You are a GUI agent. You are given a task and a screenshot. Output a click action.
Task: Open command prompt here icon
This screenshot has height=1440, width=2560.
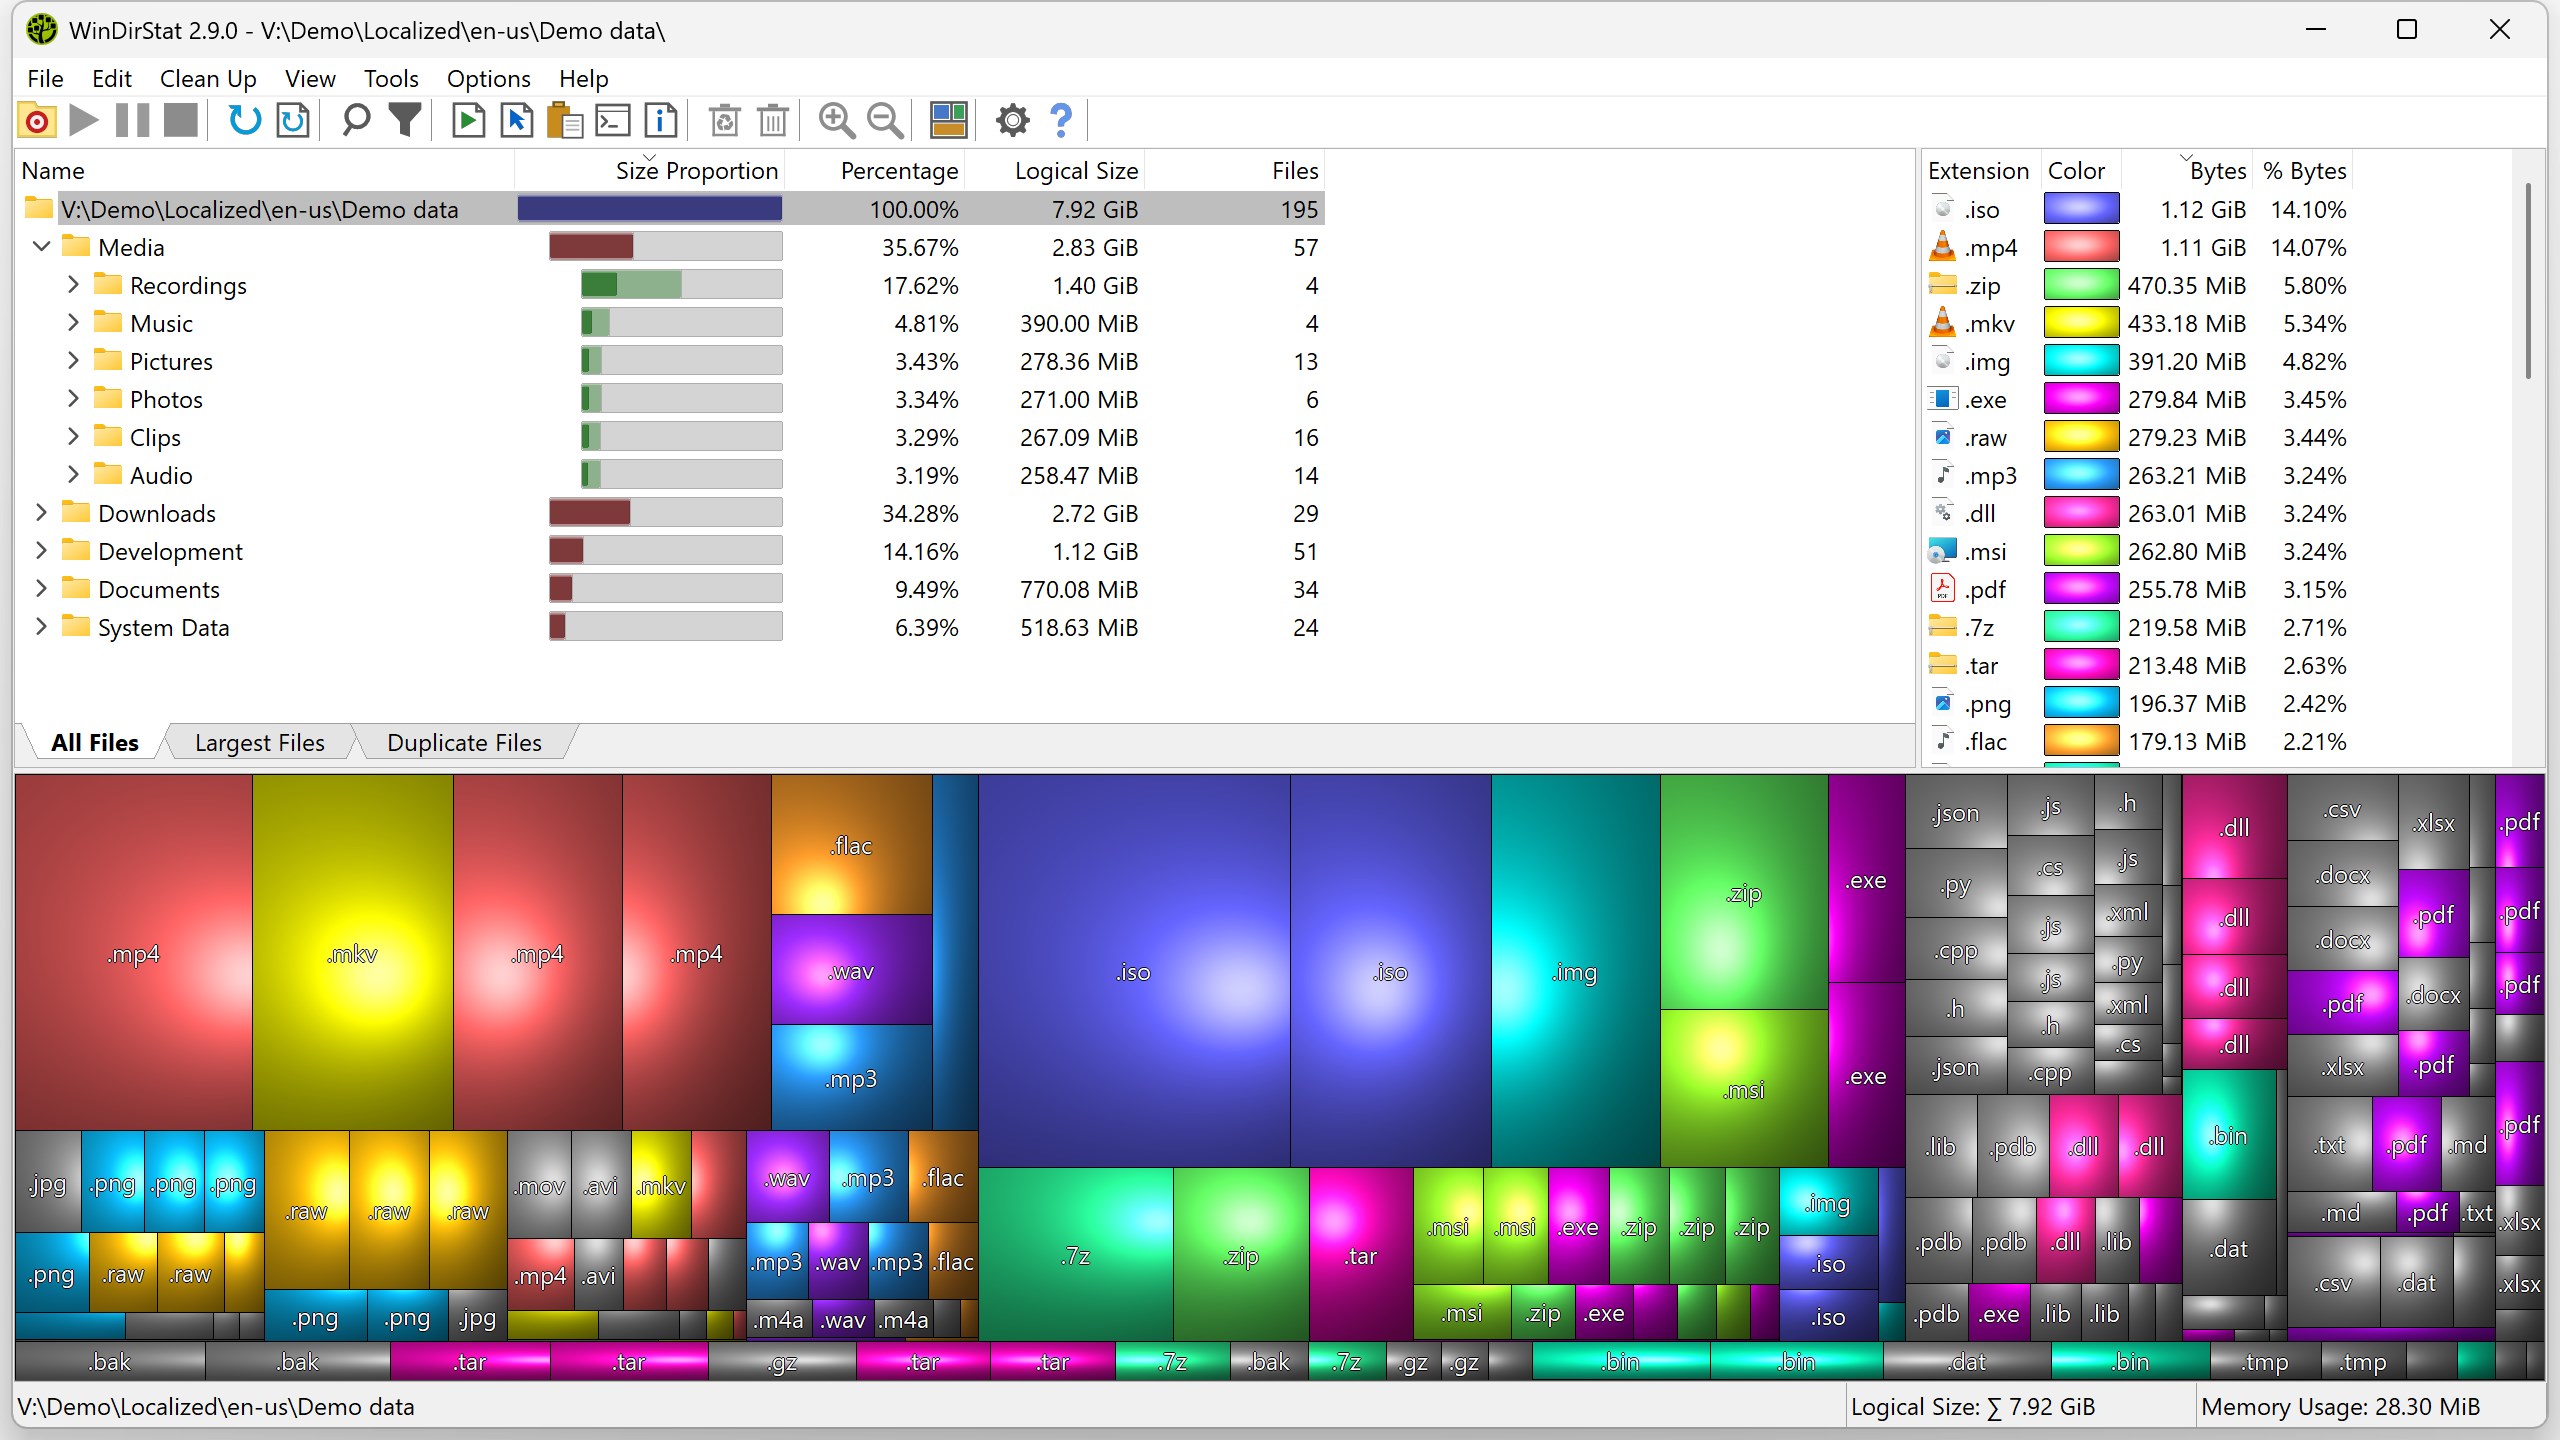[613, 121]
